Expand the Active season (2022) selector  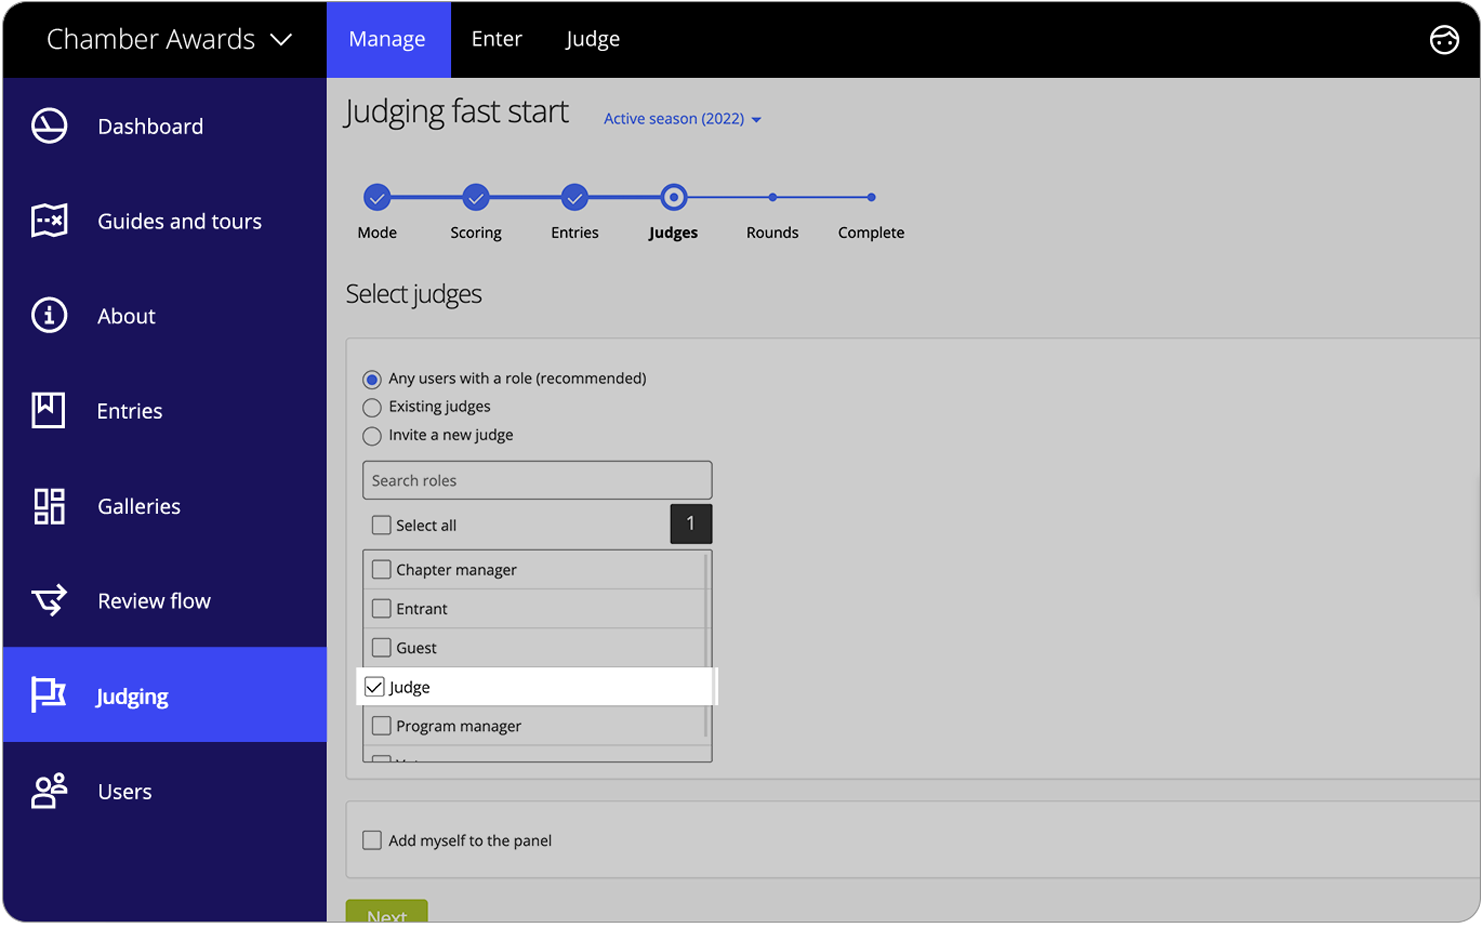(681, 118)
